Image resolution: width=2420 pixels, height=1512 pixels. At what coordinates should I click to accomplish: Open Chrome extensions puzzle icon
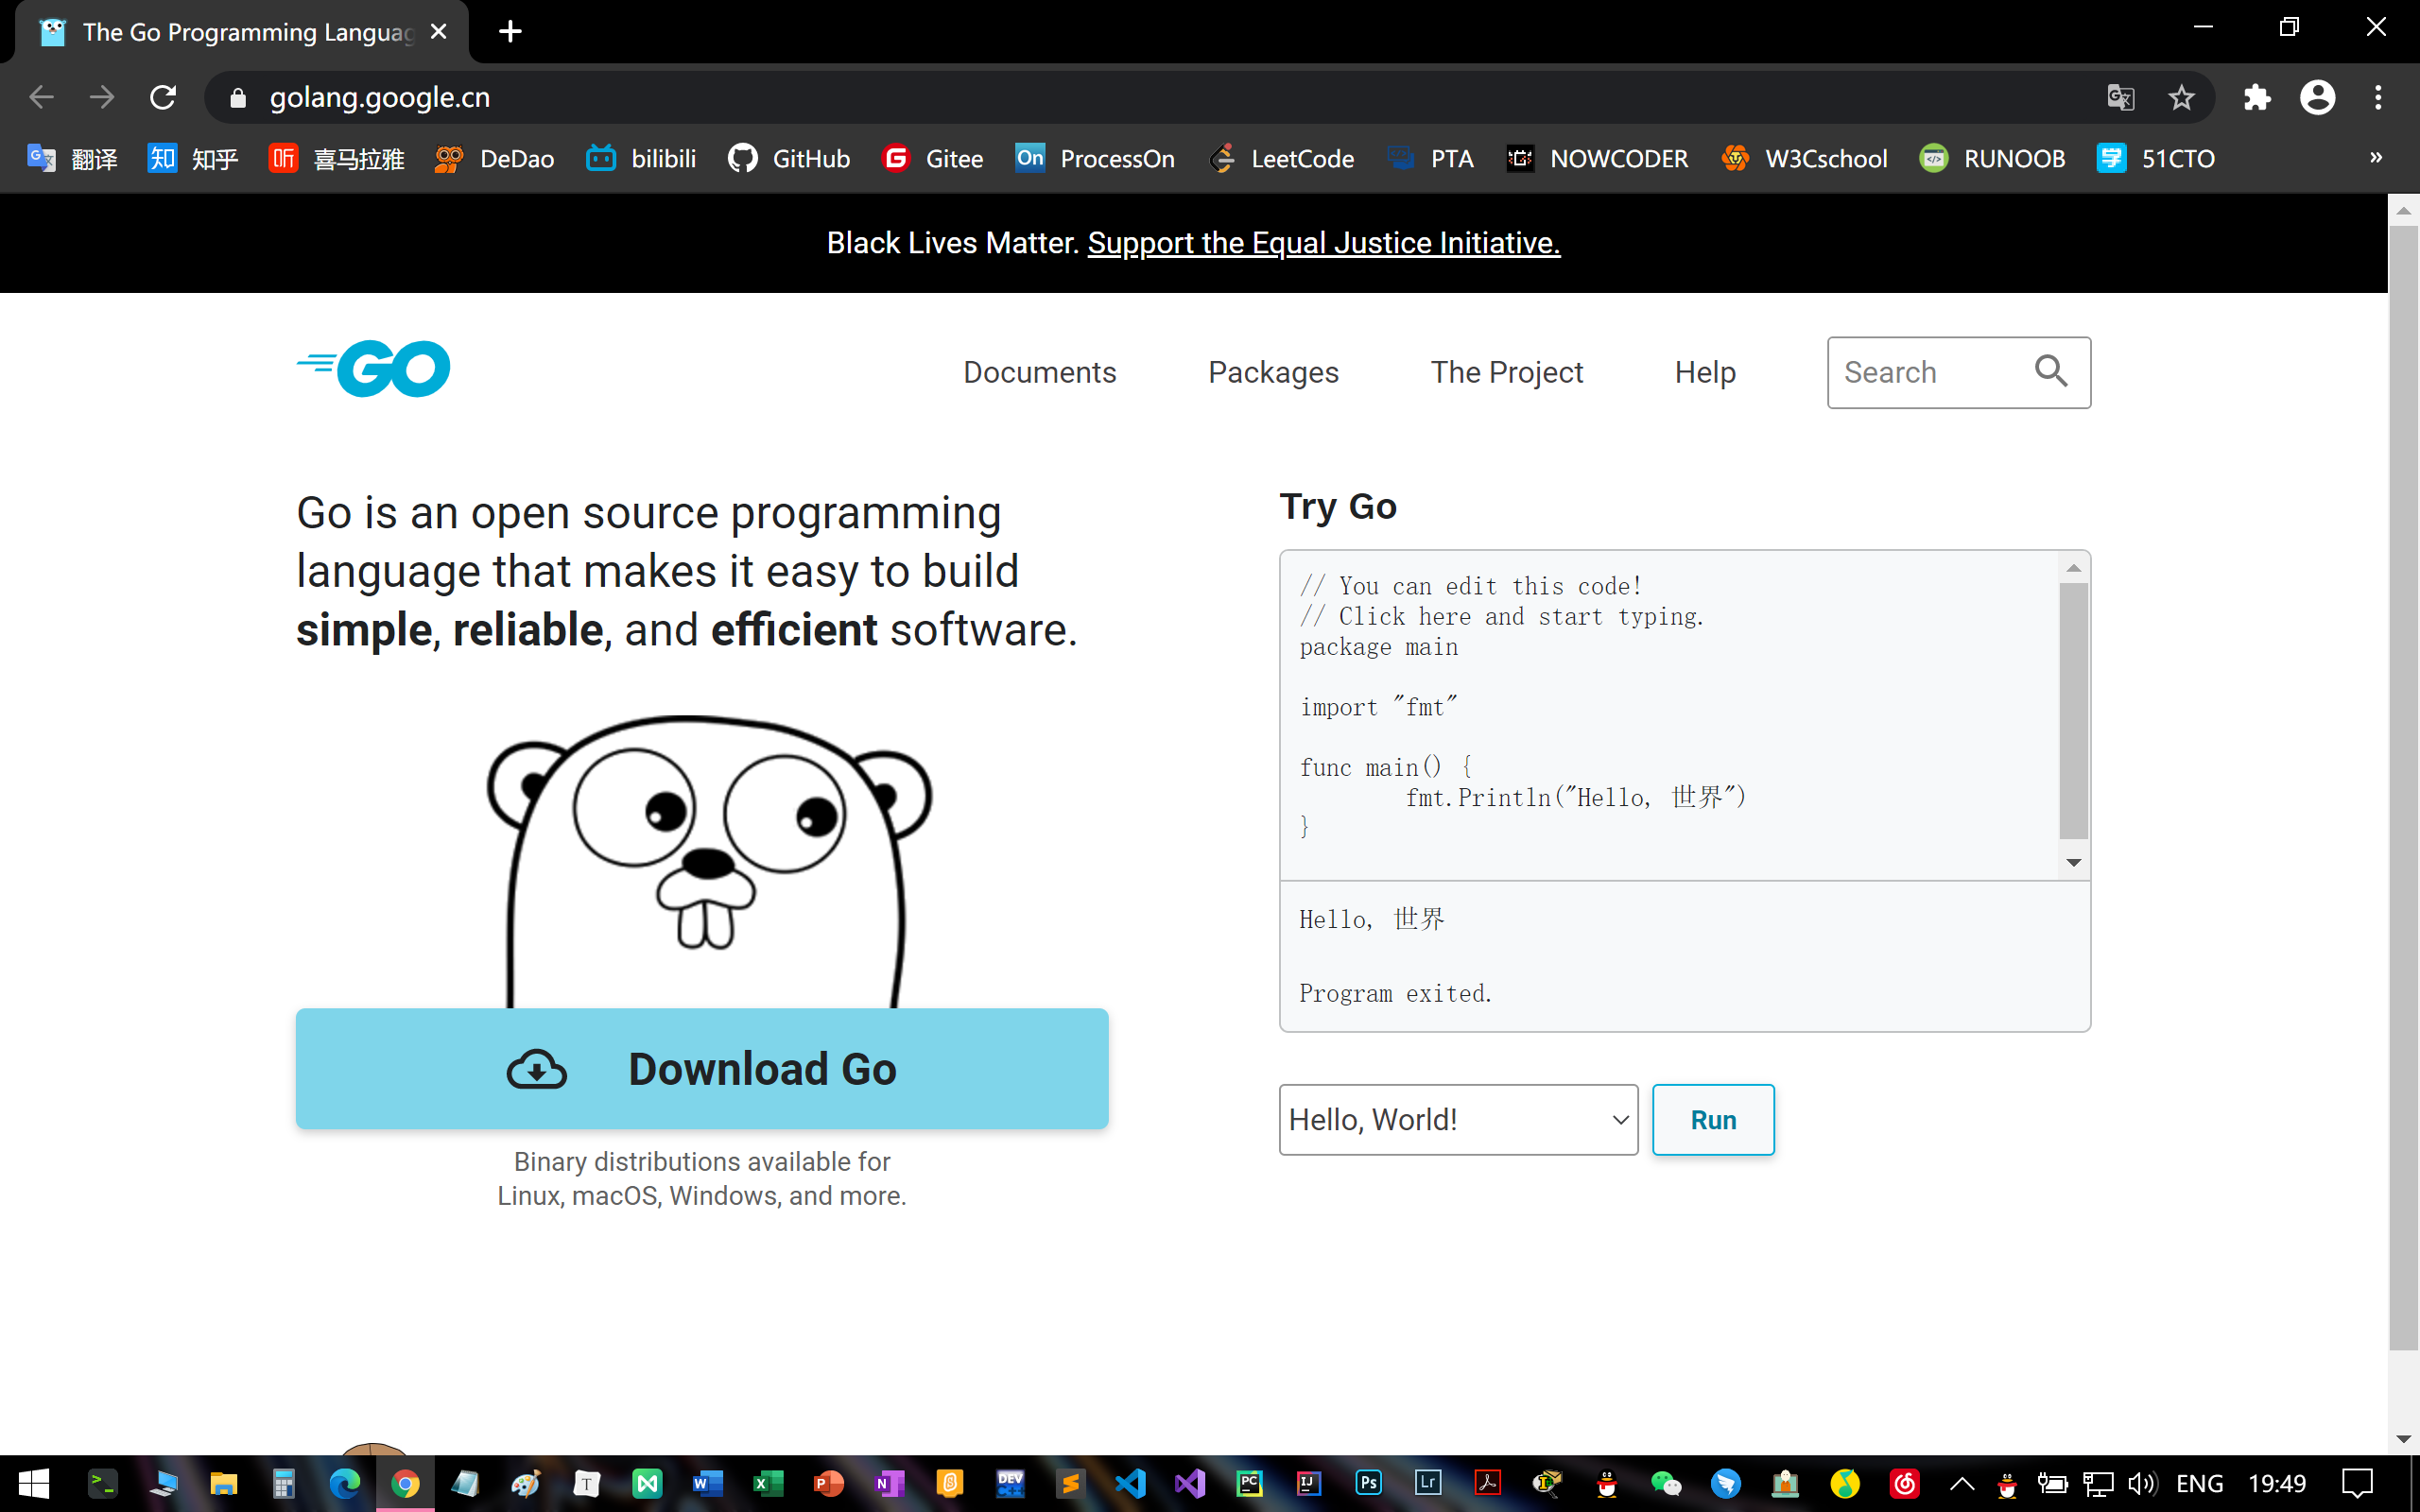click(x=2256, y=98)
